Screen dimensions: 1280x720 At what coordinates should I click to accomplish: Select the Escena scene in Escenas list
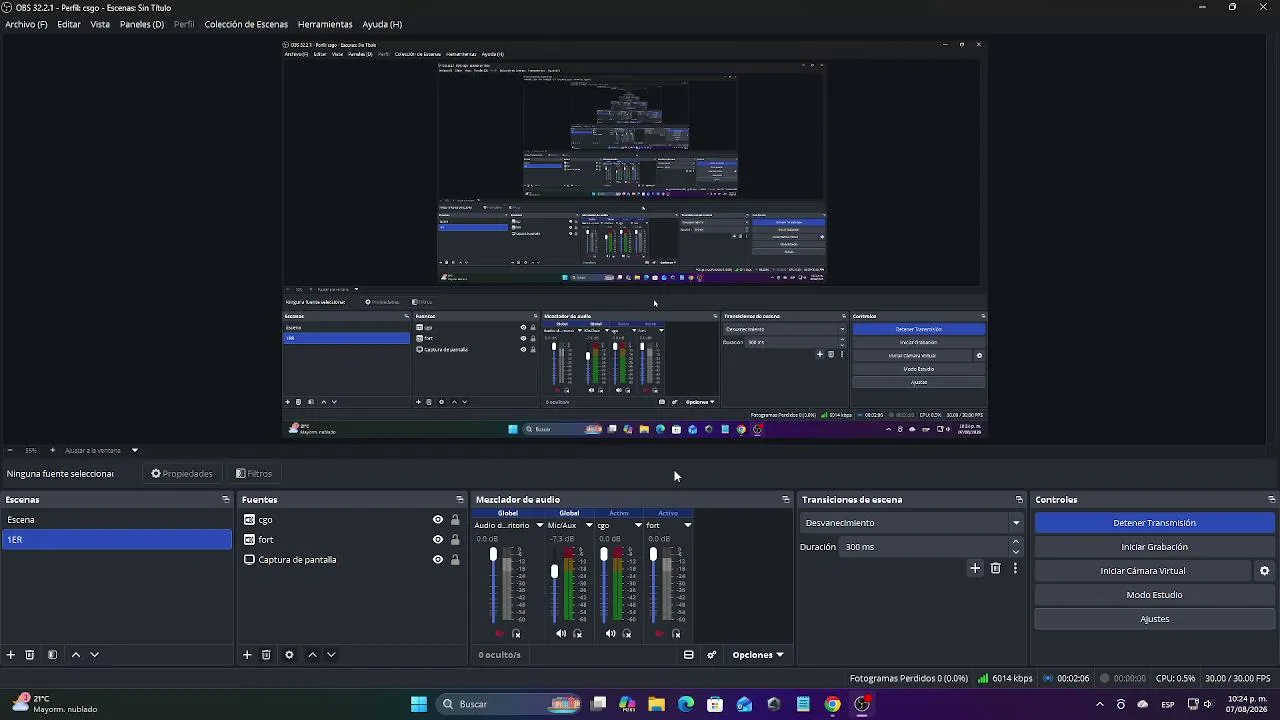[x=117, y=520]
